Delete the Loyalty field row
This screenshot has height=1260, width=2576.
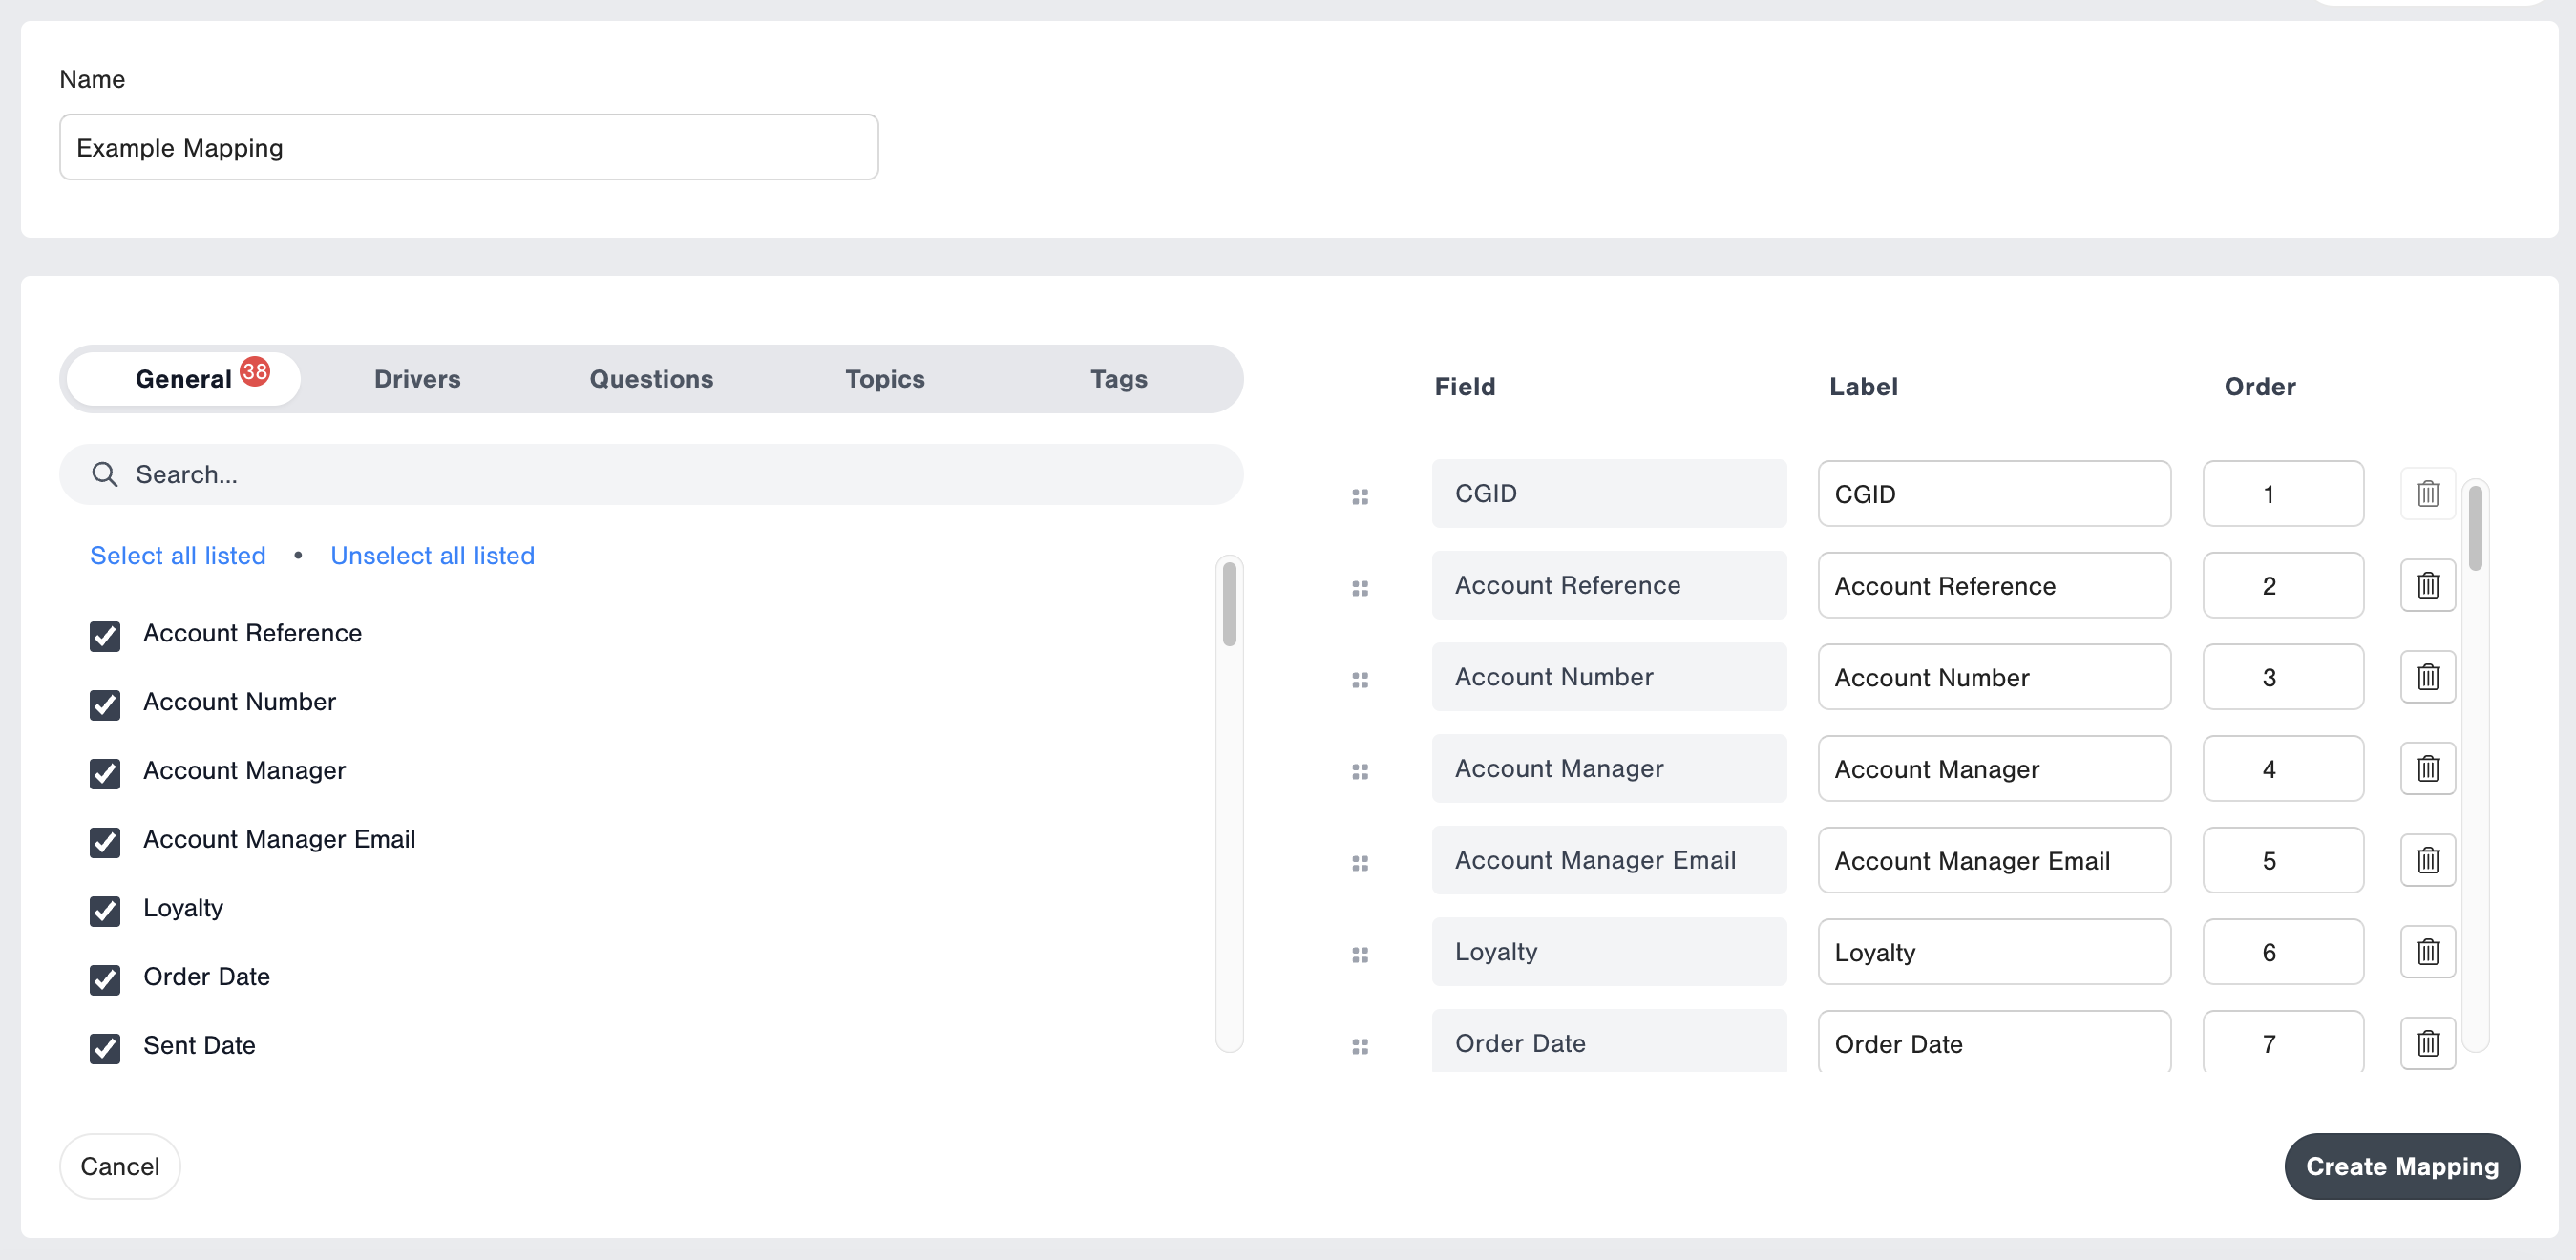coord(2427,952)
